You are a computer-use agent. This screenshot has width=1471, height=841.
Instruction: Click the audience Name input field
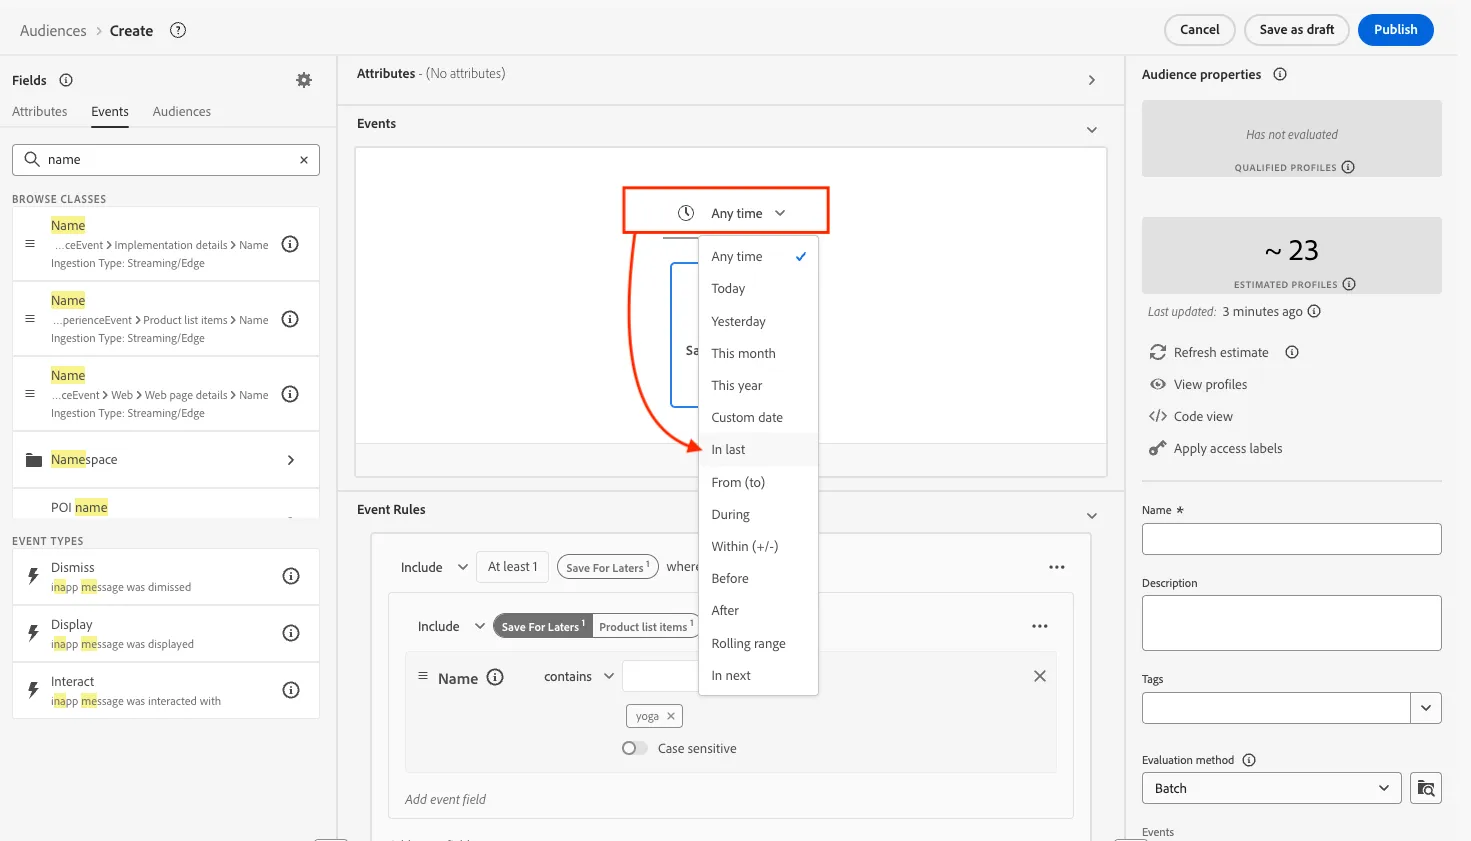point(1292,539)
